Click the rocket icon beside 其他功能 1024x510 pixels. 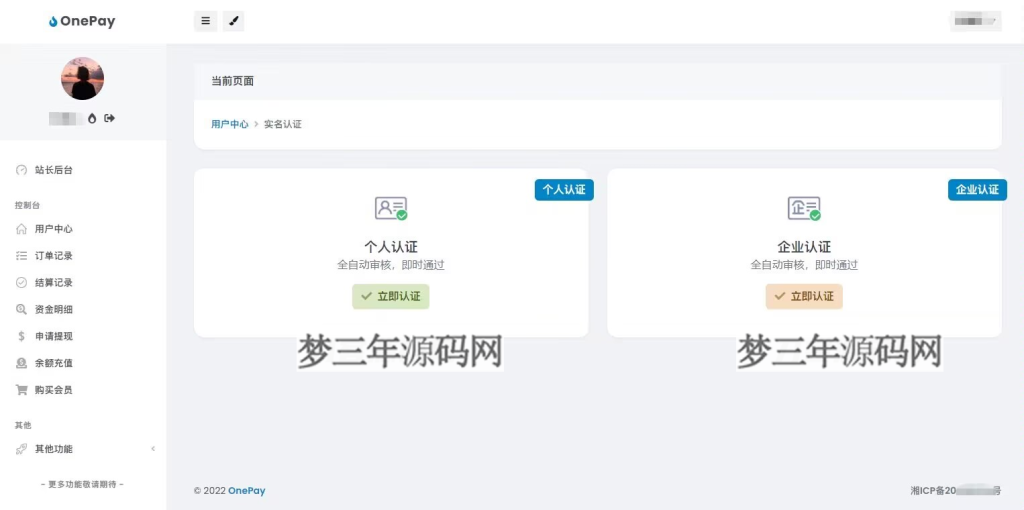tap(22, 449)
